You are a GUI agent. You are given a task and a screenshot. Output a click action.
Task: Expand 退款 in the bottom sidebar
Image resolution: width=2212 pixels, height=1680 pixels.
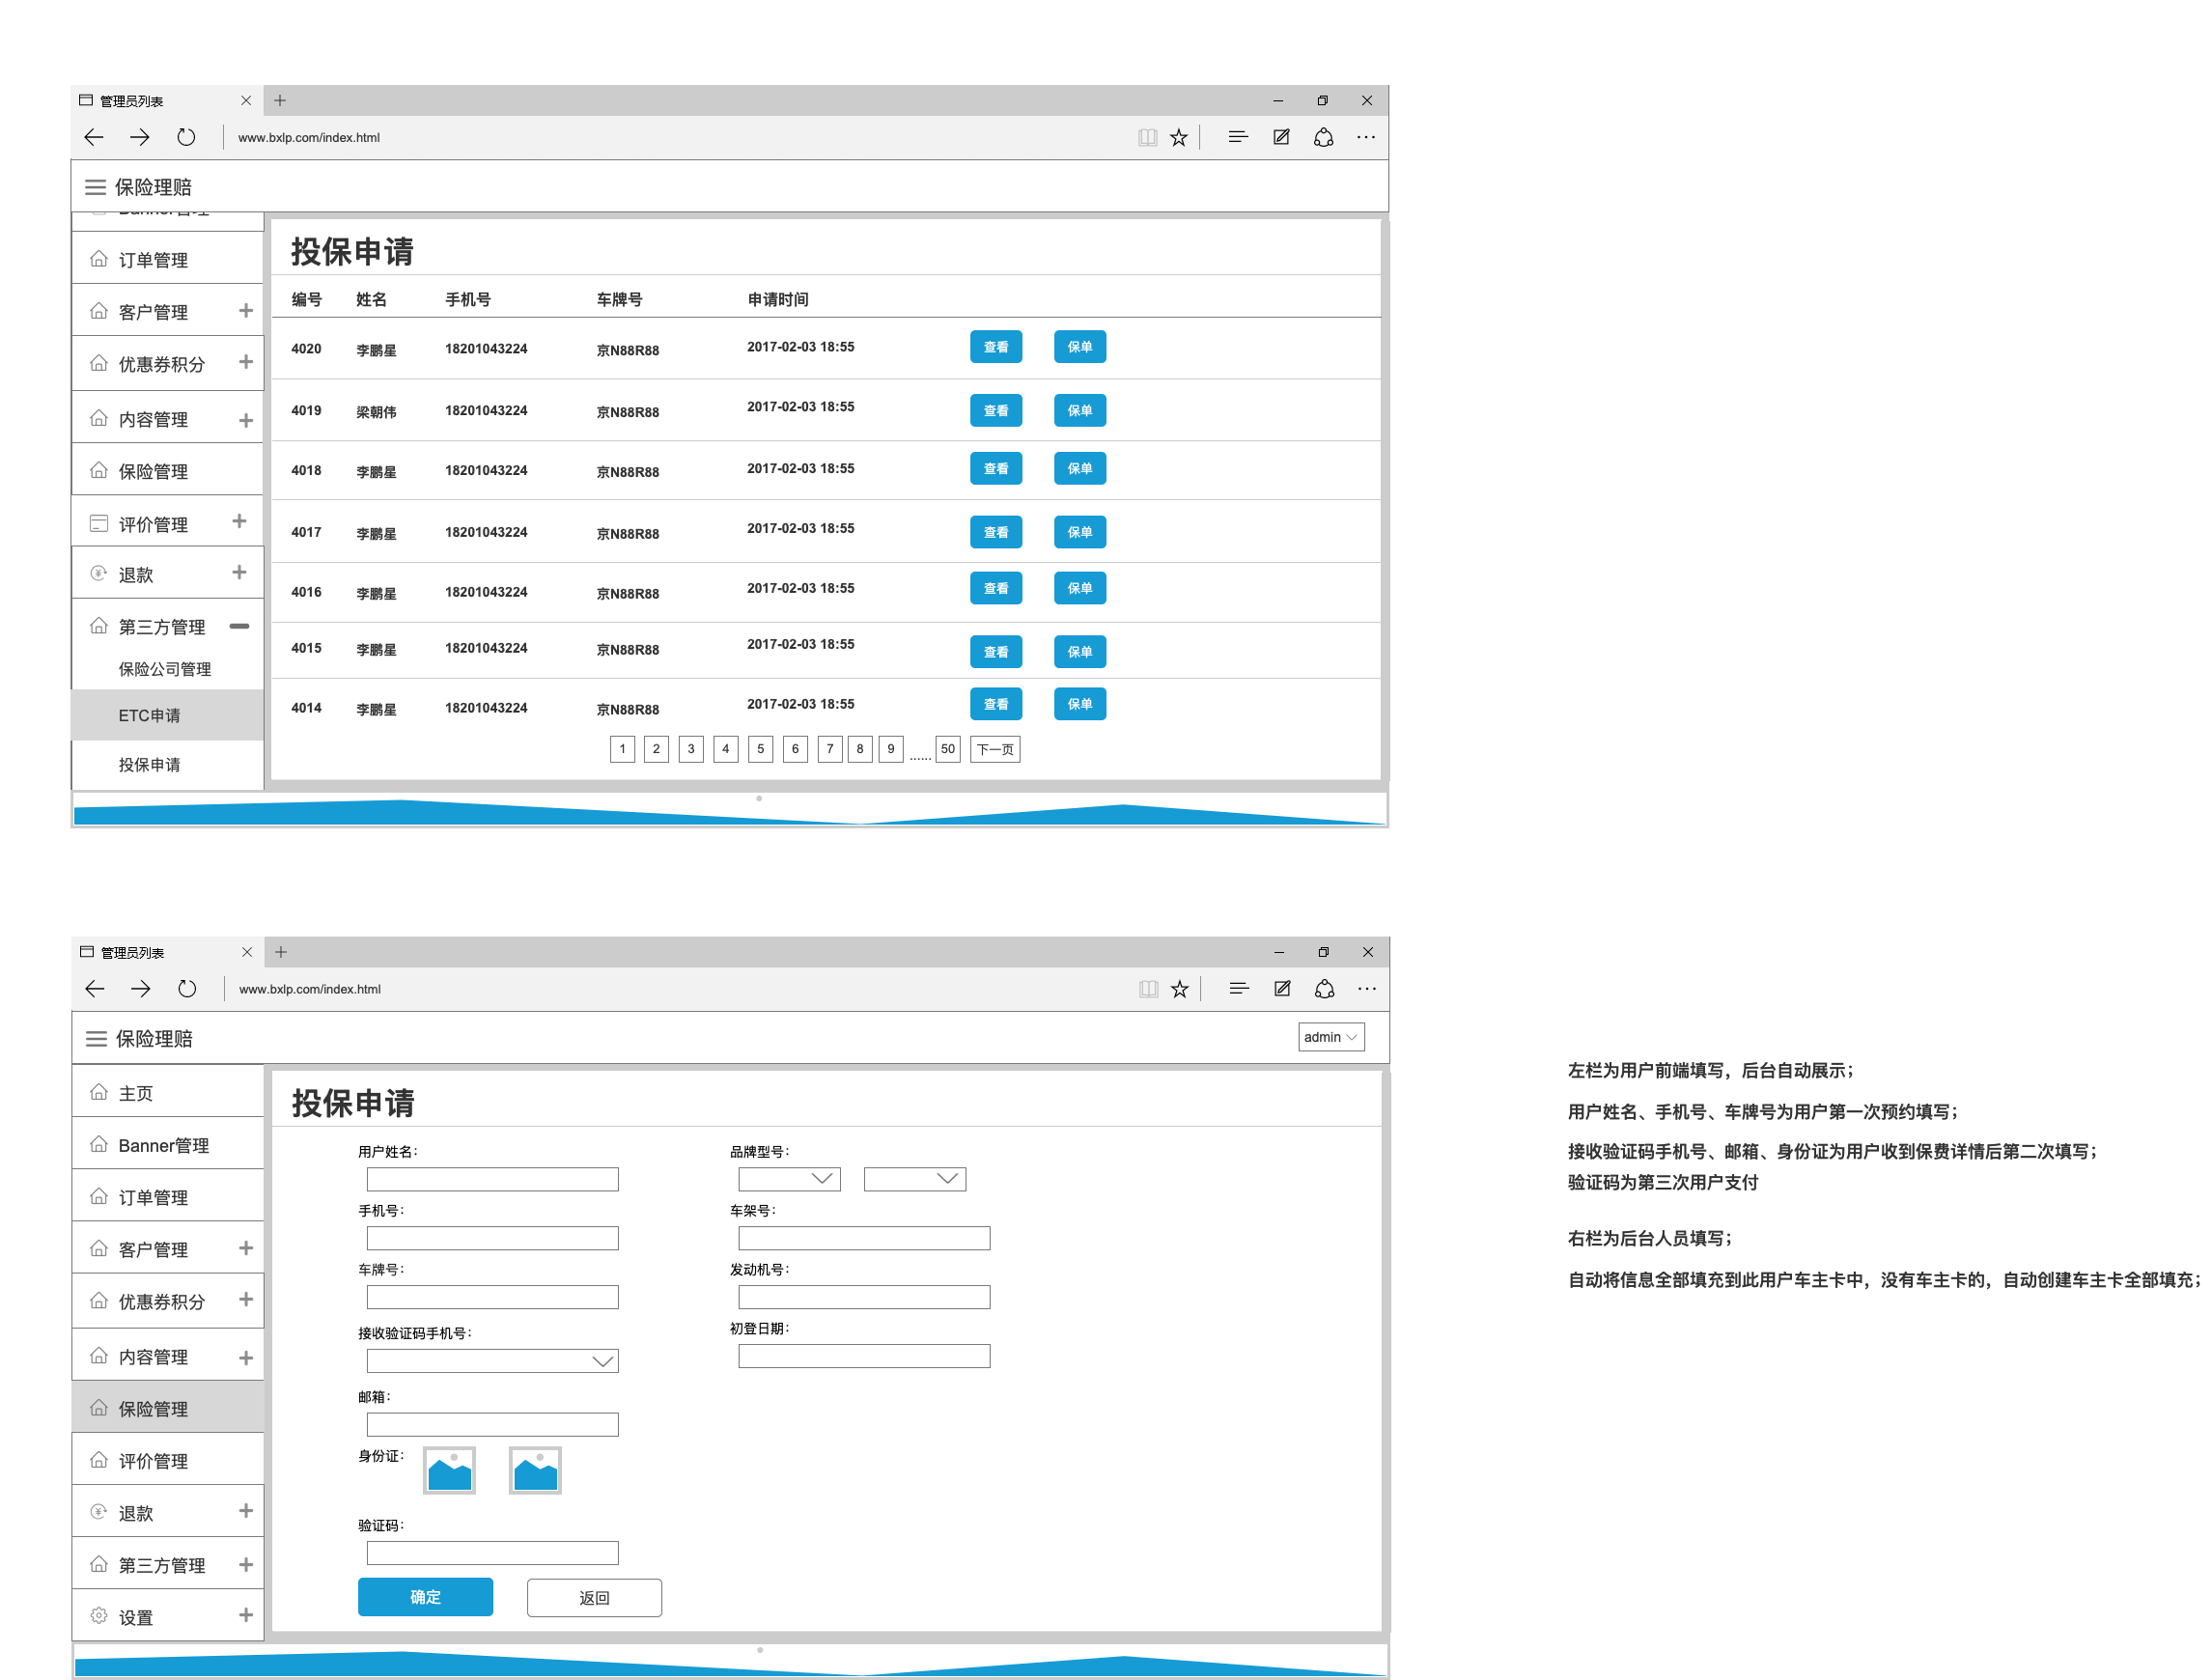pos(246,1511)
